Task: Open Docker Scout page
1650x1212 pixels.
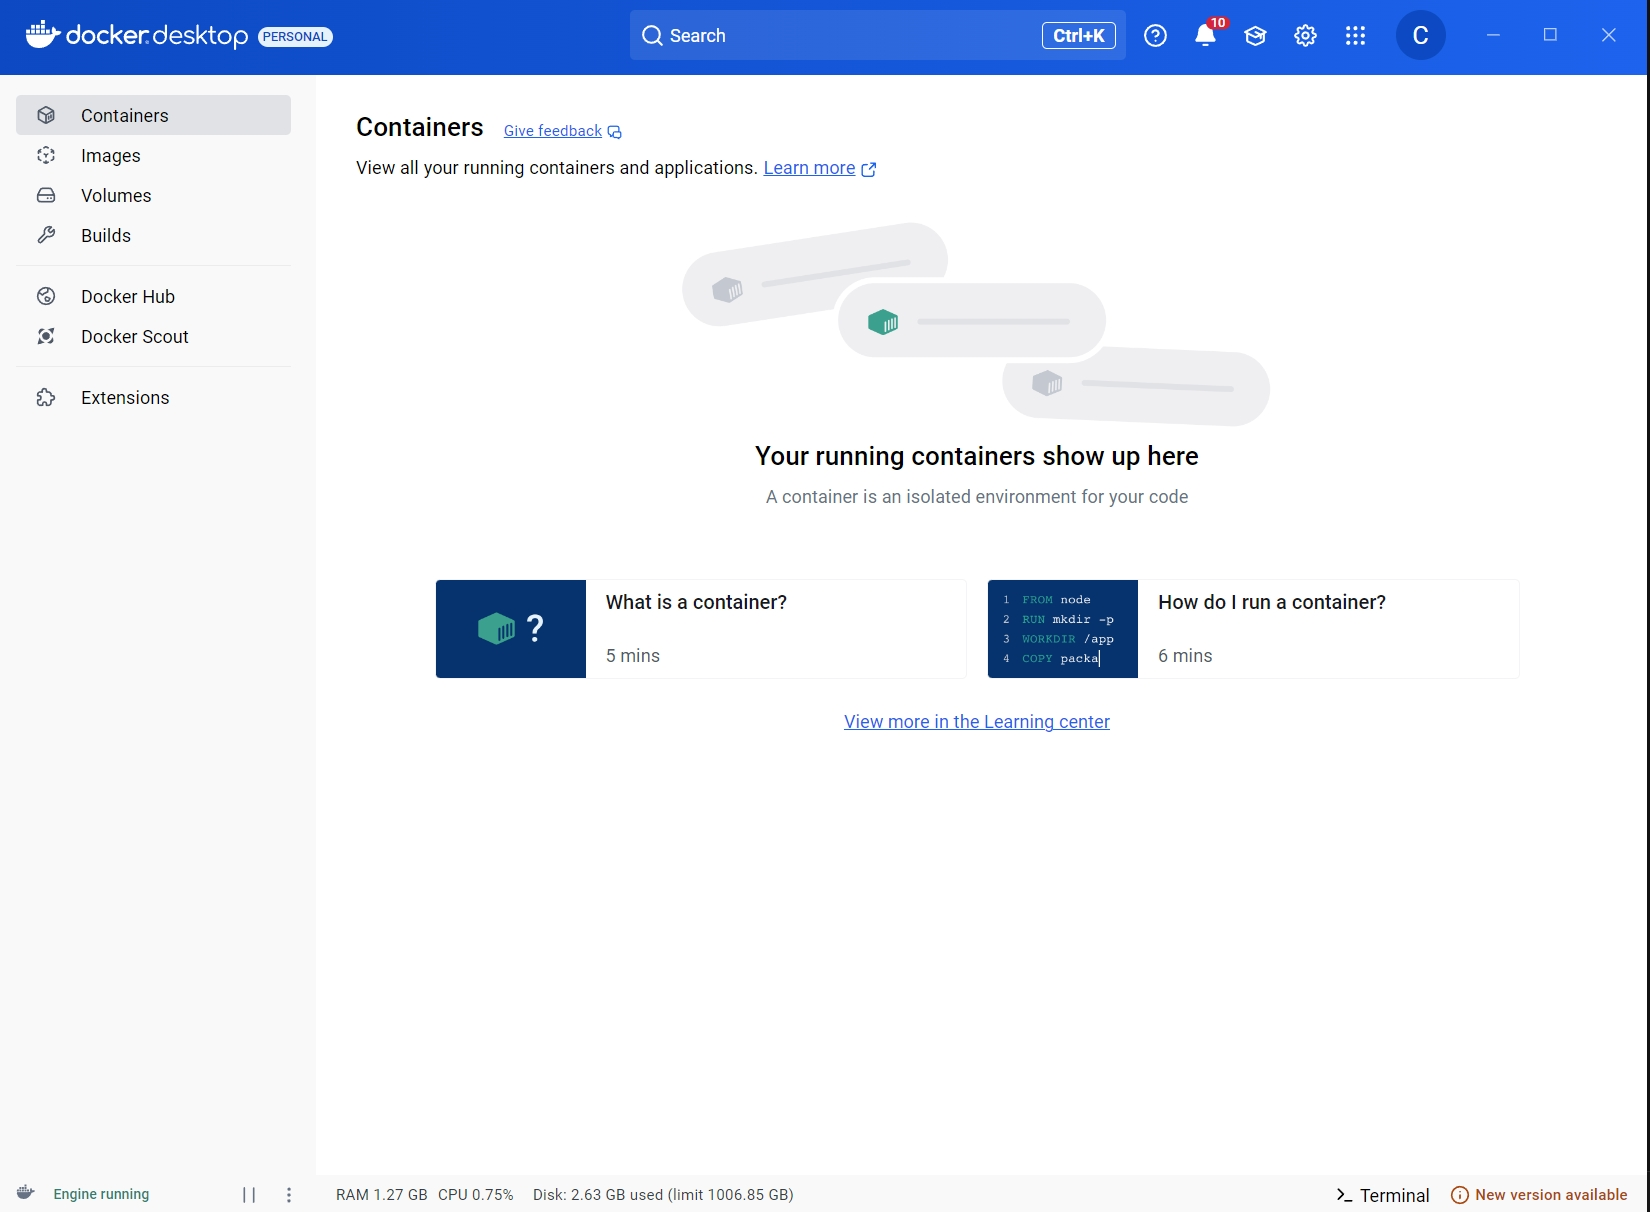Action: point(135,337)
